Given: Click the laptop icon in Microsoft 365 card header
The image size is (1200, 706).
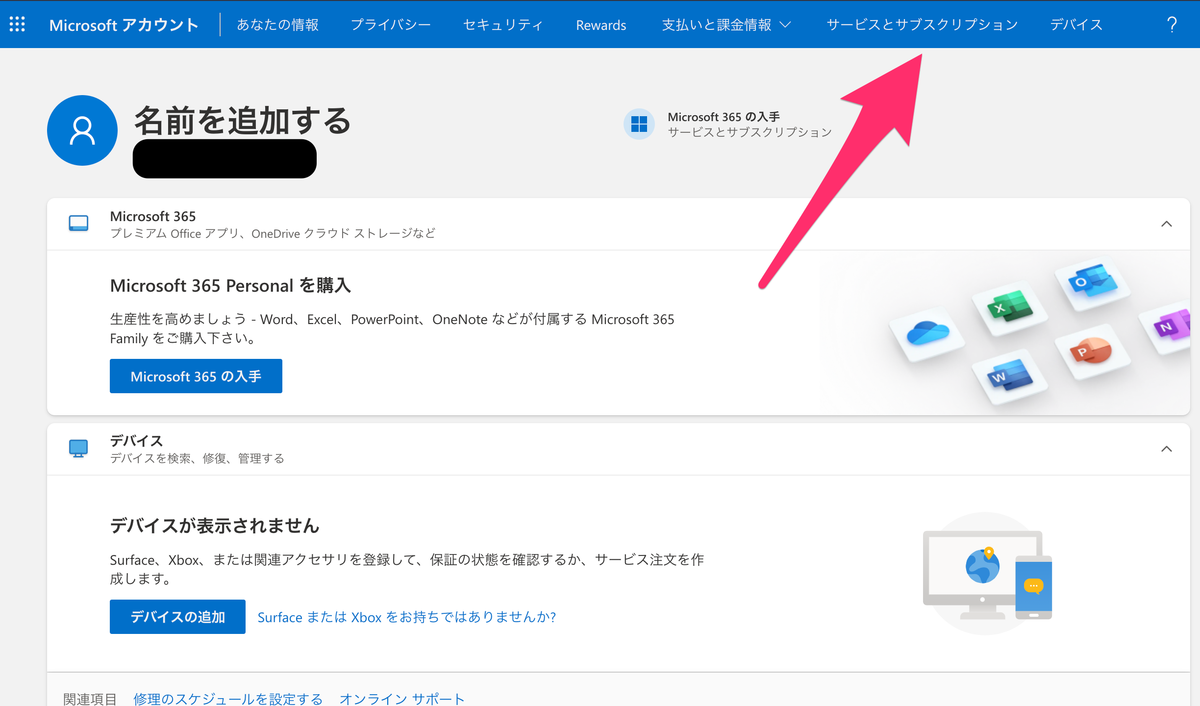Looking at the screenshot, I should (79, 223).
